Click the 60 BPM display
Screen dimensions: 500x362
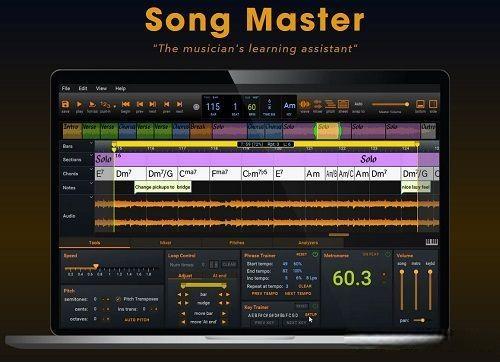pos(252,107)
